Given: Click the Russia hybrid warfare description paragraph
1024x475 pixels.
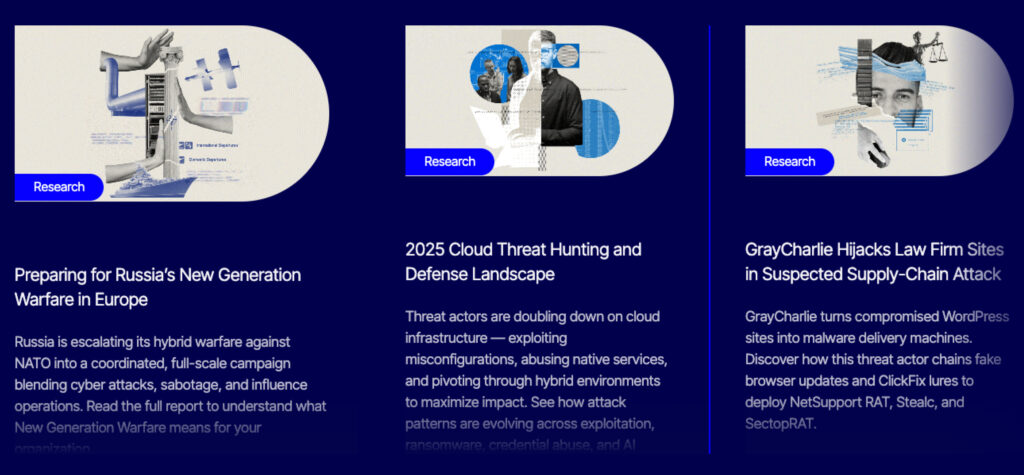Looking at the screenshot, I should pyautogui.click(x=170, y=385).
